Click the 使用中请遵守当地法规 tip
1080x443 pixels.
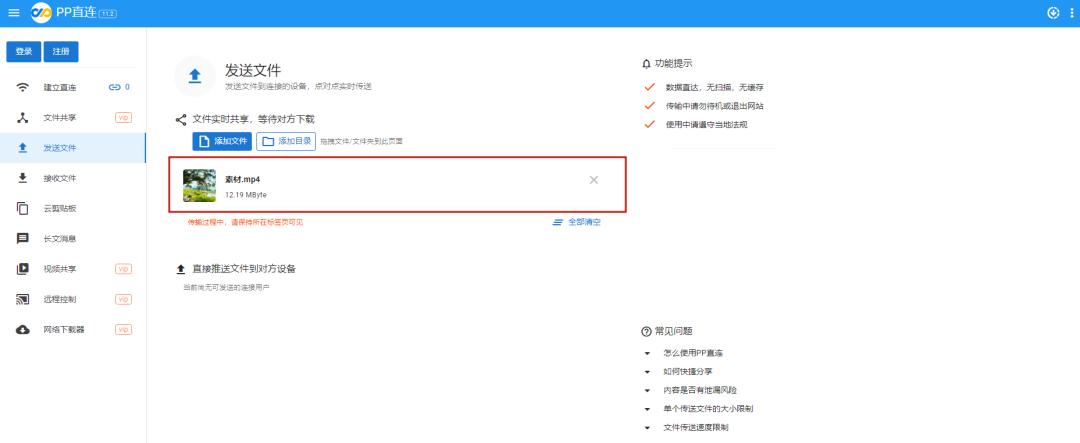pos(706,125)
